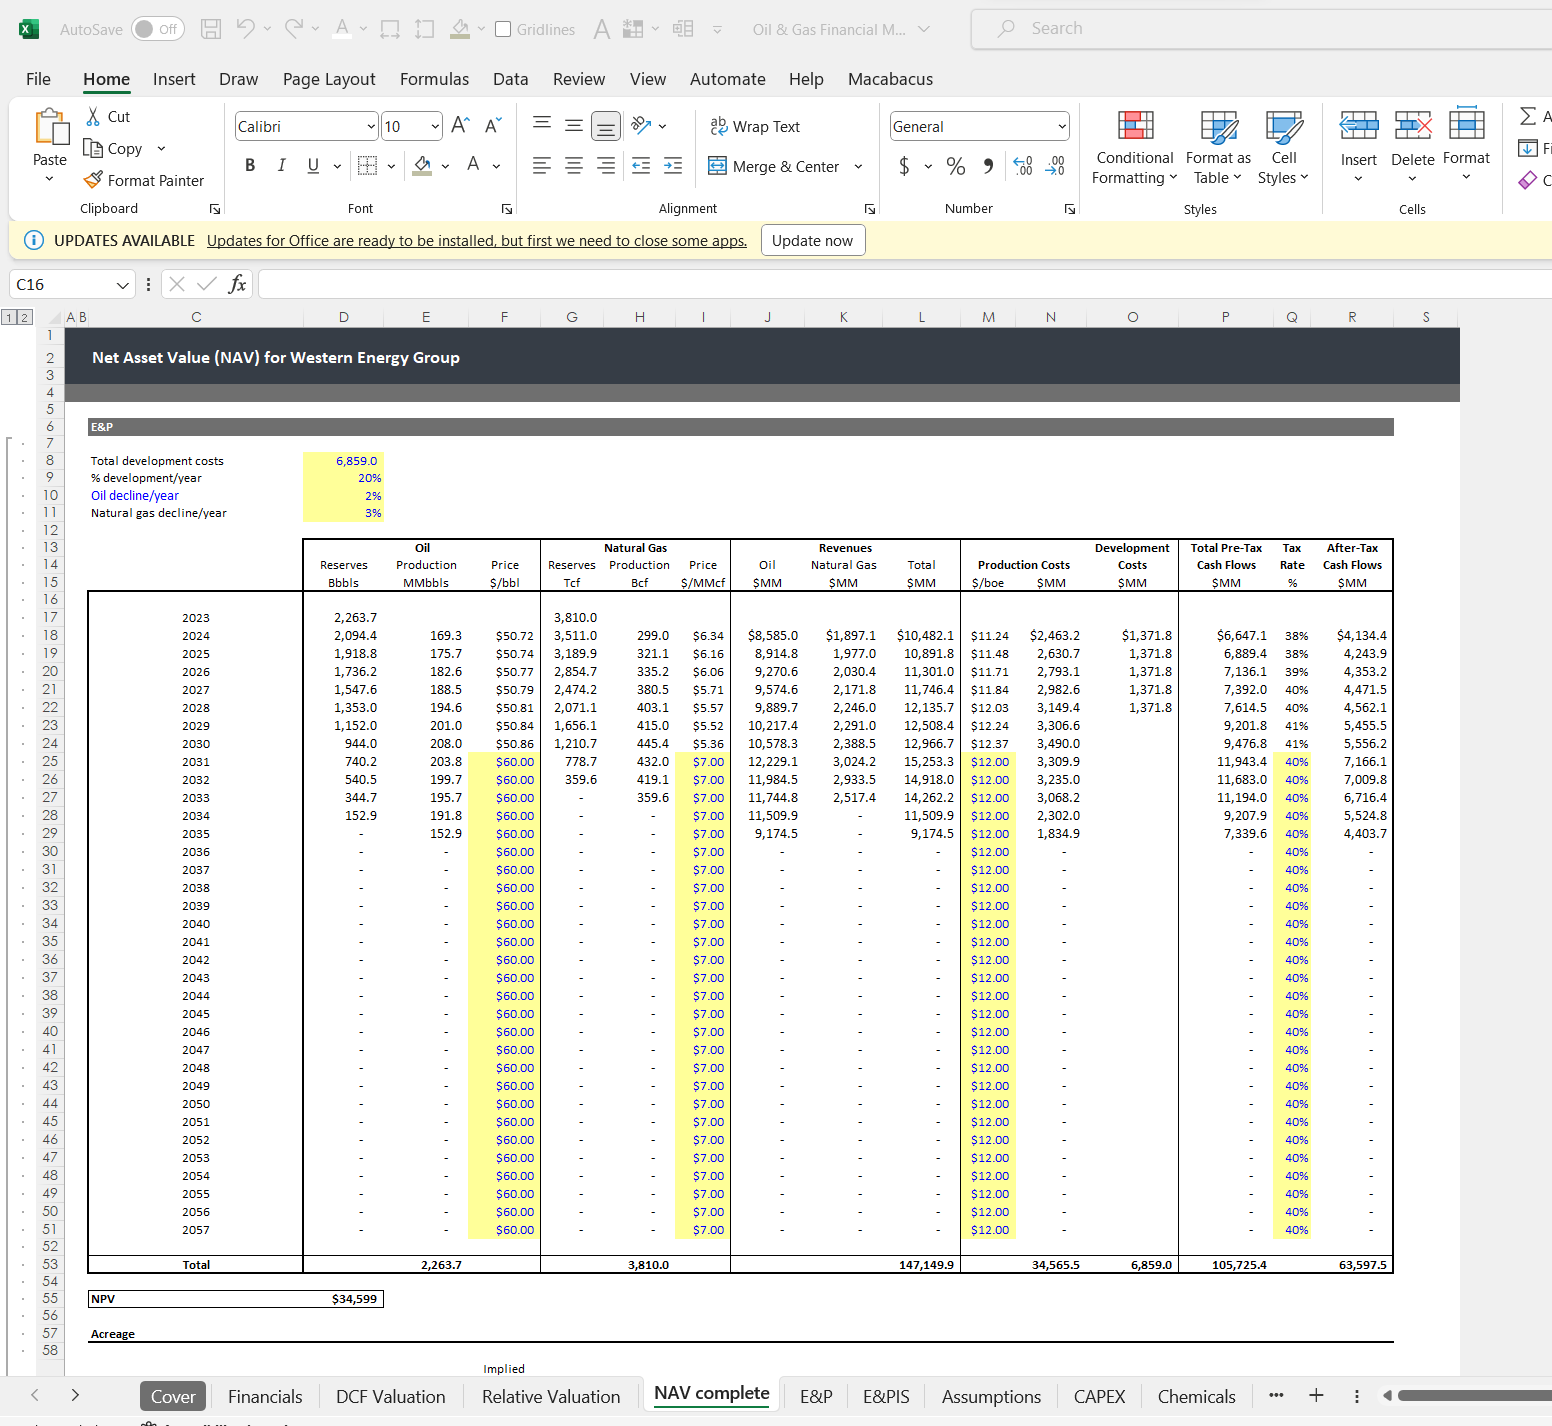The image size is (1552, 1426).
Task: Click the Merge & Center icon
Action: (x=718, y=166)
